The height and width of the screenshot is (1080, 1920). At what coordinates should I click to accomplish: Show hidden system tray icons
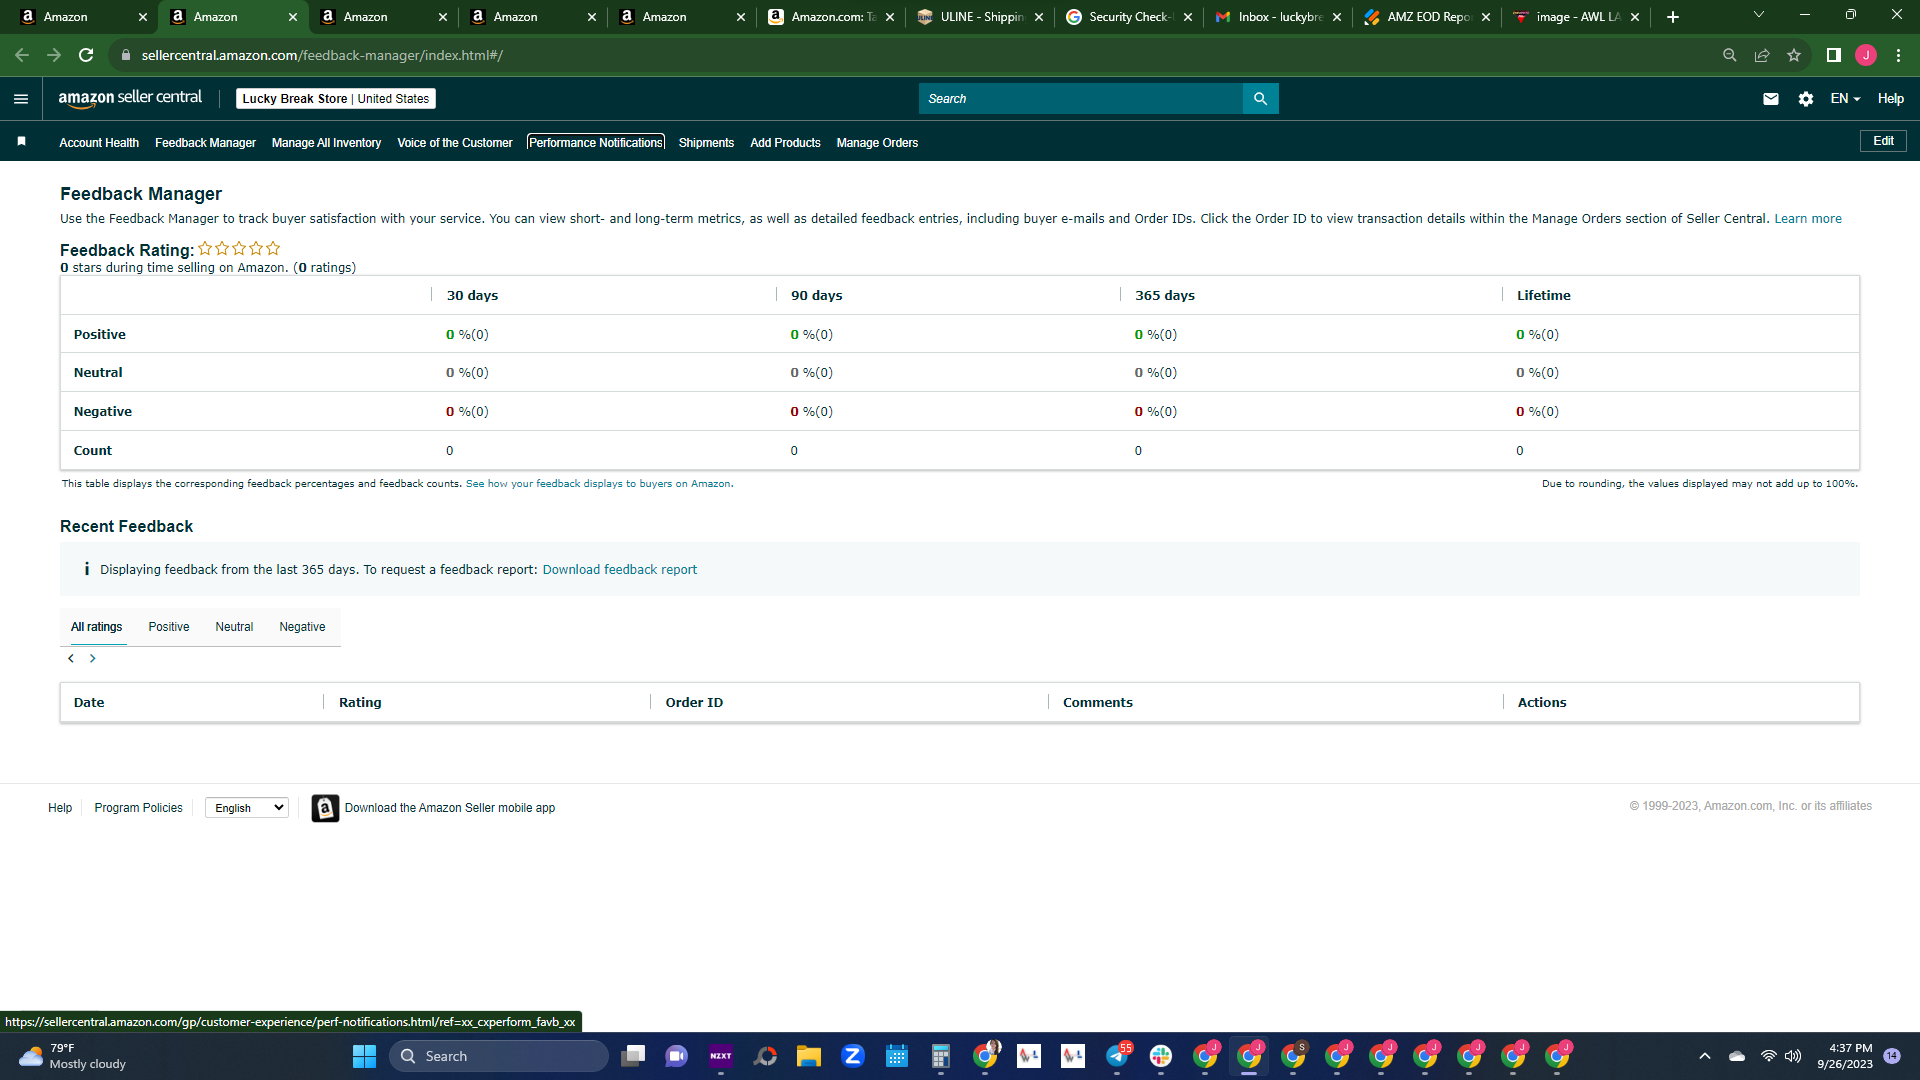(1705, 1056)
